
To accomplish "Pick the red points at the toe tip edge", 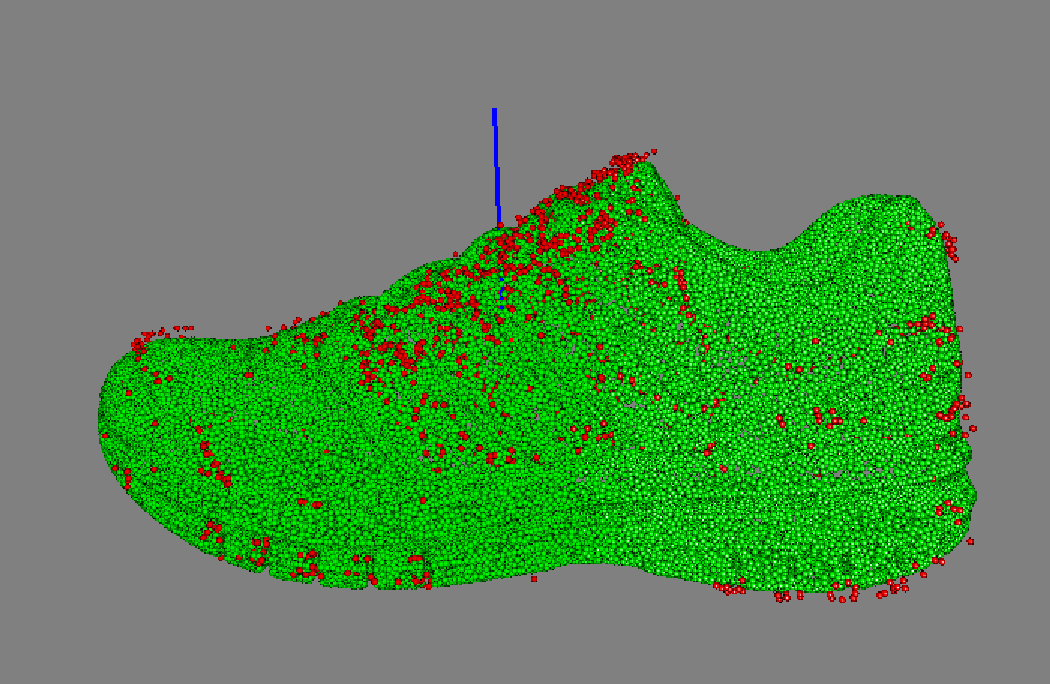I will tap(140, 344).
